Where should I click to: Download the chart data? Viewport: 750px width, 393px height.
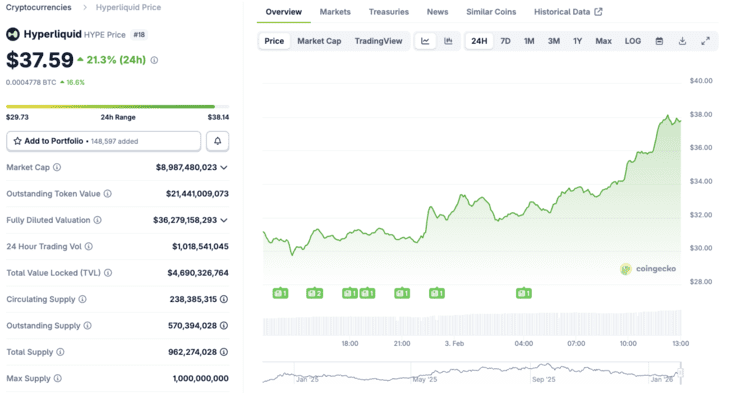pyautogui.click(x=682, y=41)
